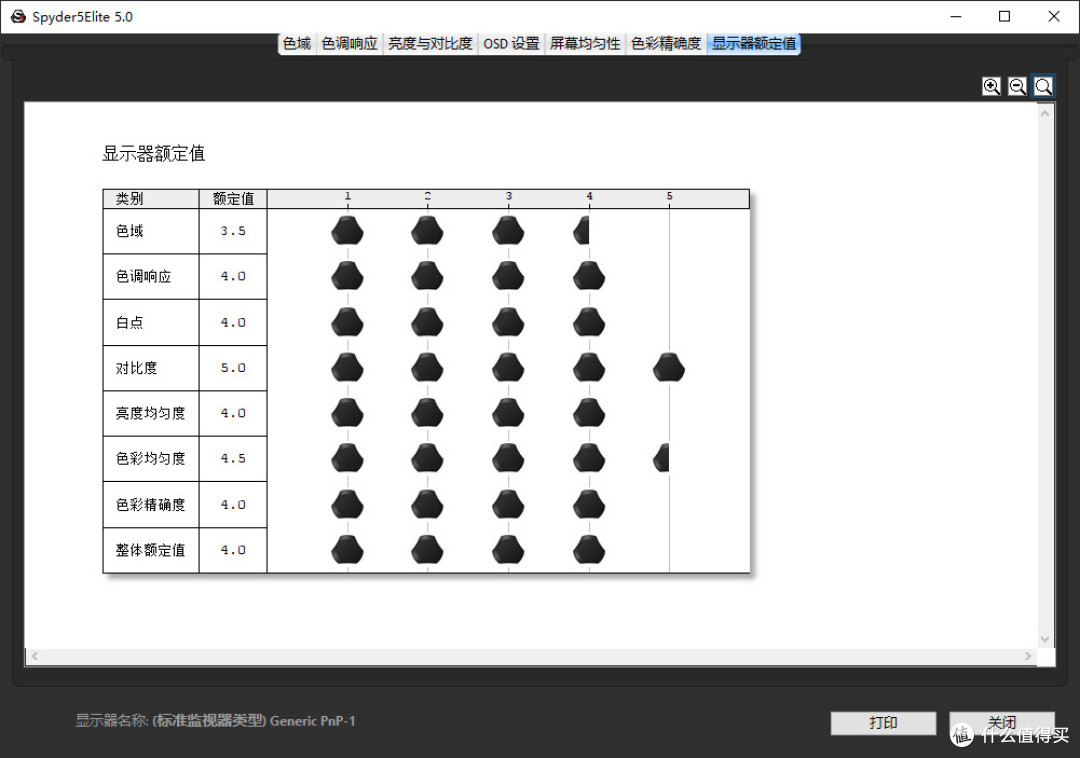The height and width of the screenshot is (758, 1080).
Task: Click the 亮度均匀度 row label
Action: point(150,413)
